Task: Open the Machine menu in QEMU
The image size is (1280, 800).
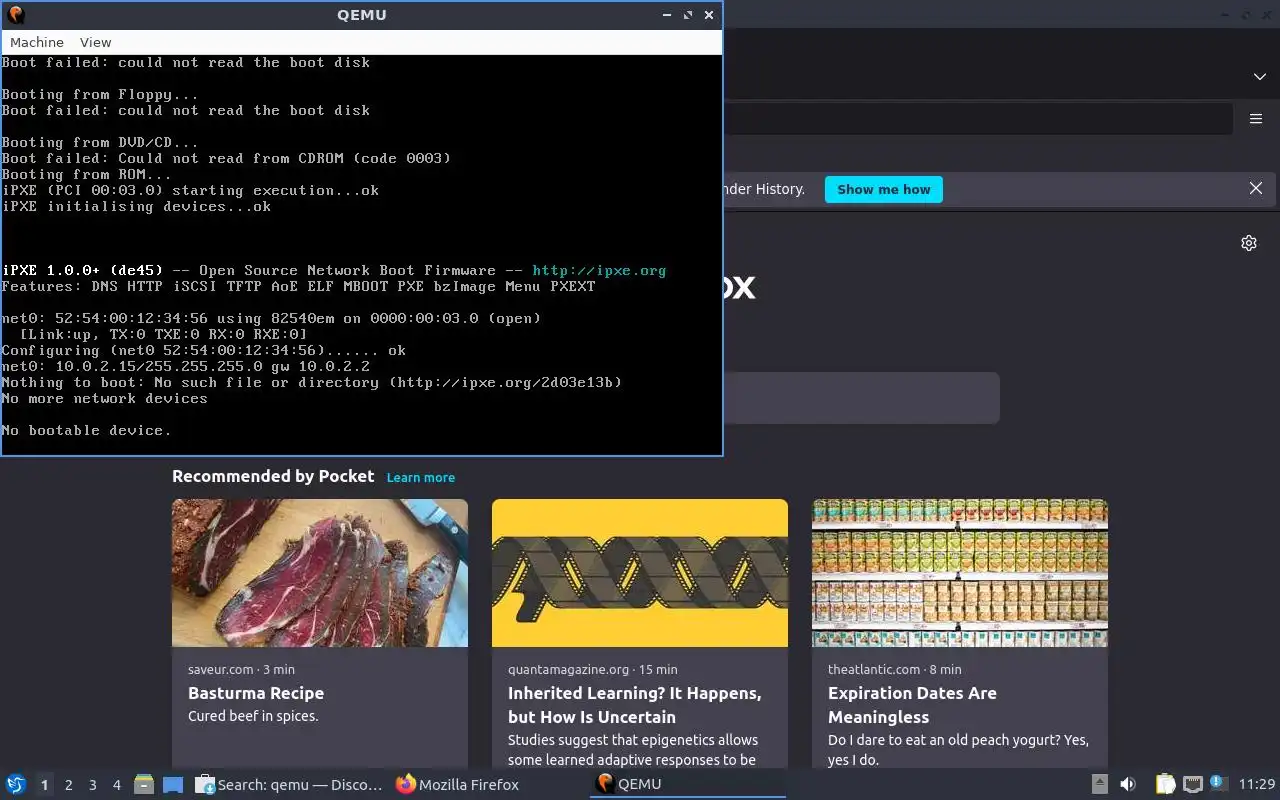Action: click(x=37, y=42)
